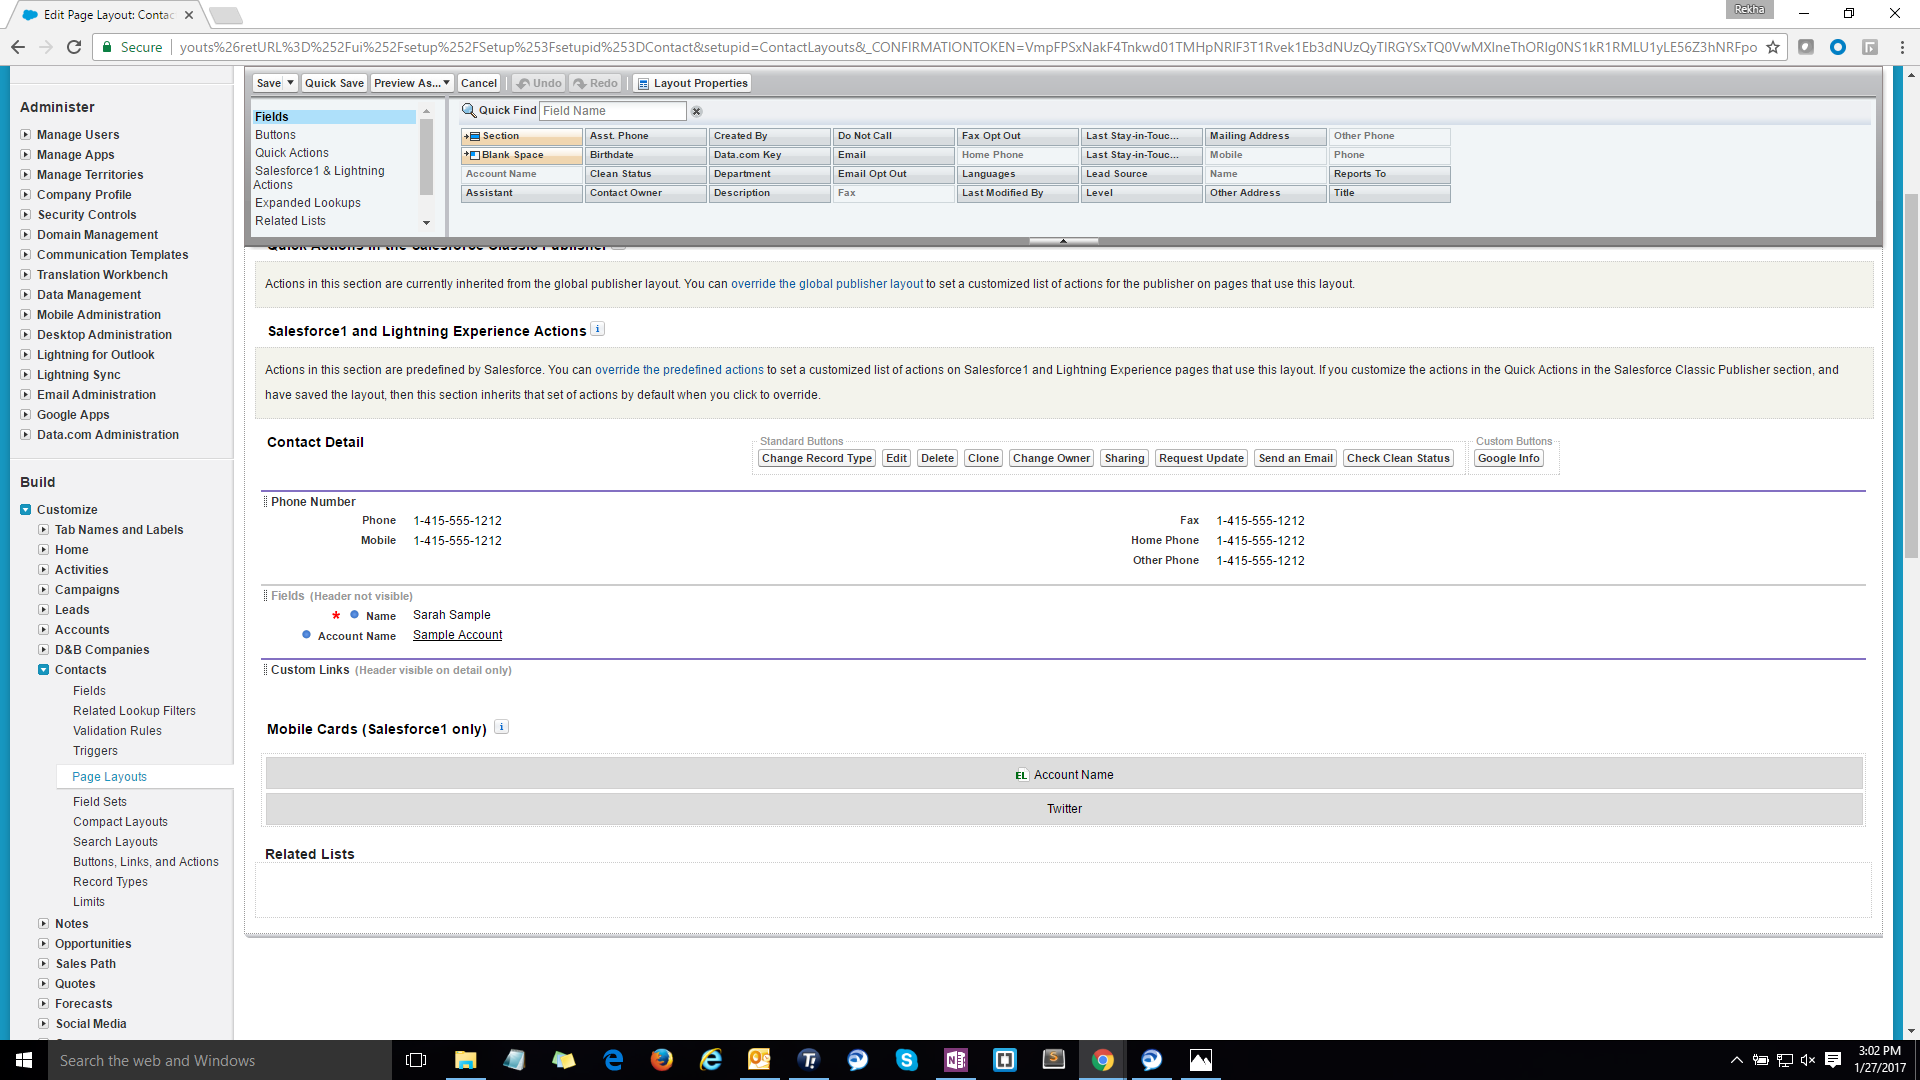Open the Preview As dropdown
Image resolution: width=1920 pixels, height=1080 pixels.
click(412, 83)
